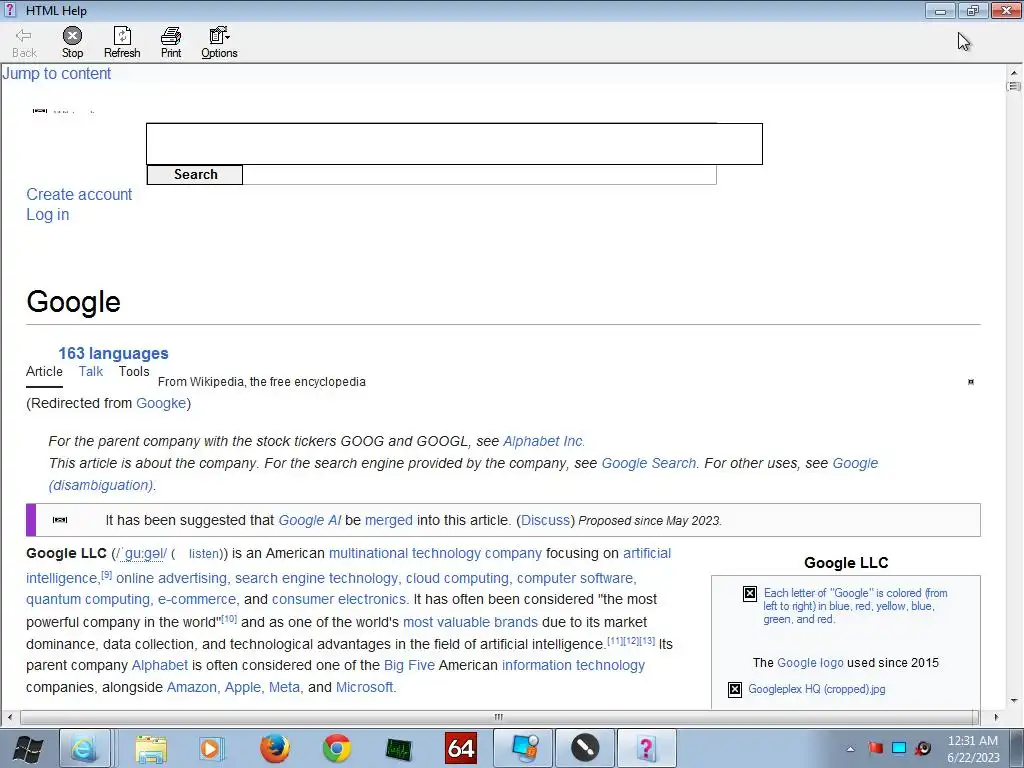Viewport: 1024px width, 768px height.
Task: Click the red flag tray icon
Action: (x=875, y=748)
